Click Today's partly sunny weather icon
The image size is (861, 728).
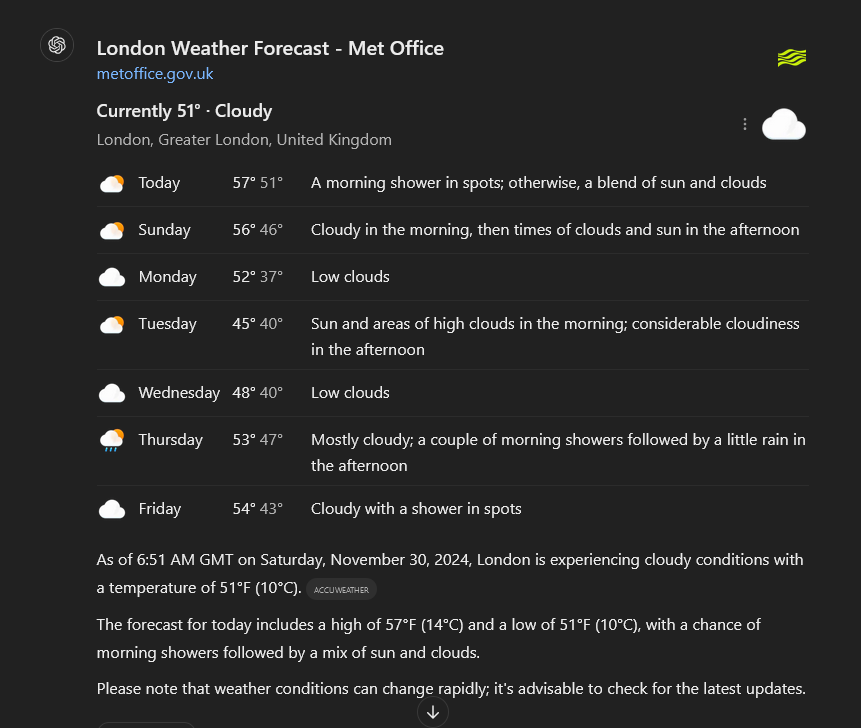(x=112, y=183)
